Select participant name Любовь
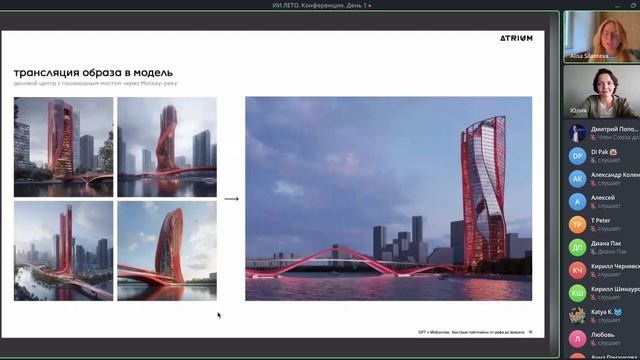This screenshot has height=360, width=640. pyautogui.click(x=602, y=335)
